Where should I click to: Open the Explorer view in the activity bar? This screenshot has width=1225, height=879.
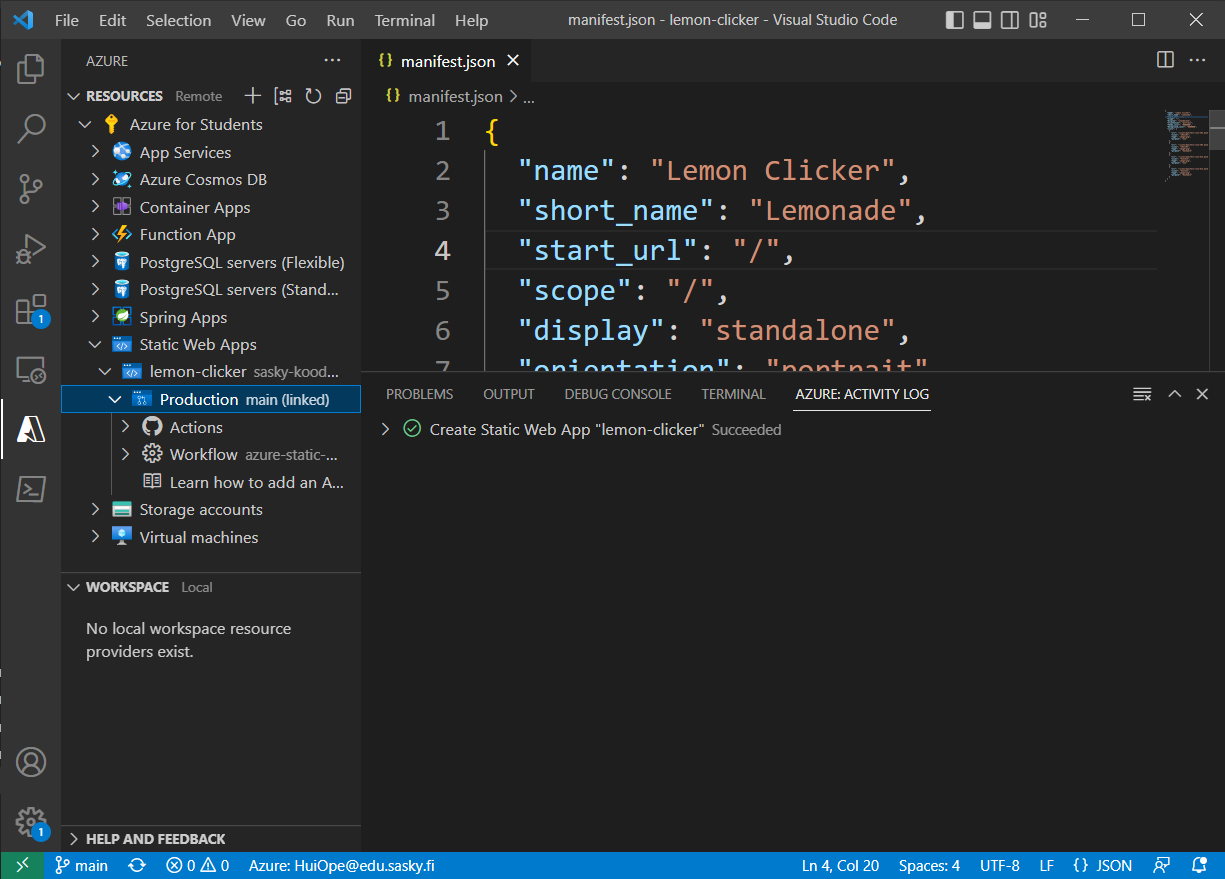pos(31,68)
